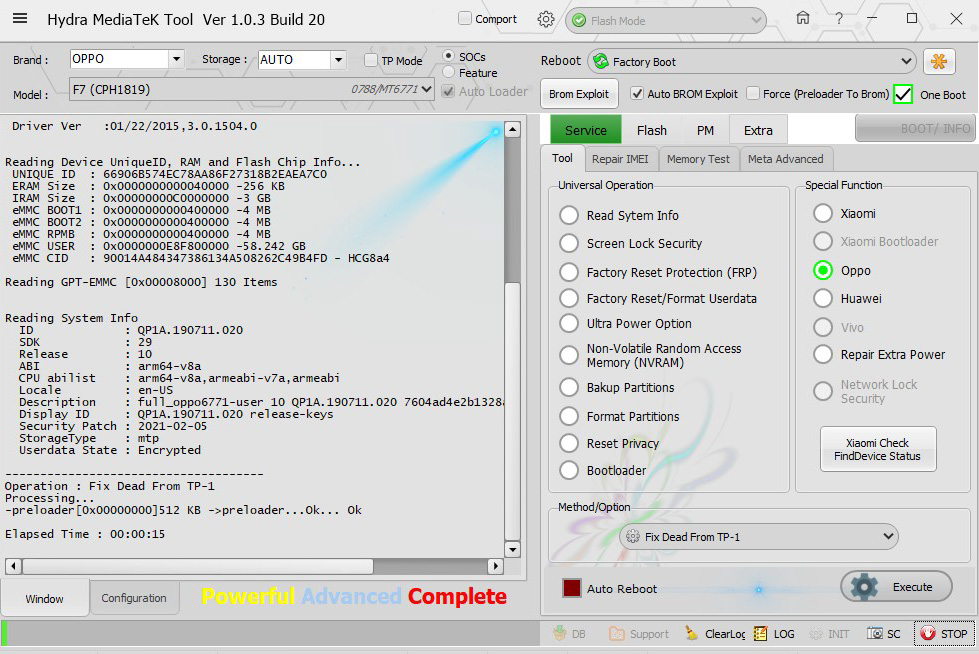Select Xiaomi special function
This screenshot has width=979, height=654.
point(823,213)
